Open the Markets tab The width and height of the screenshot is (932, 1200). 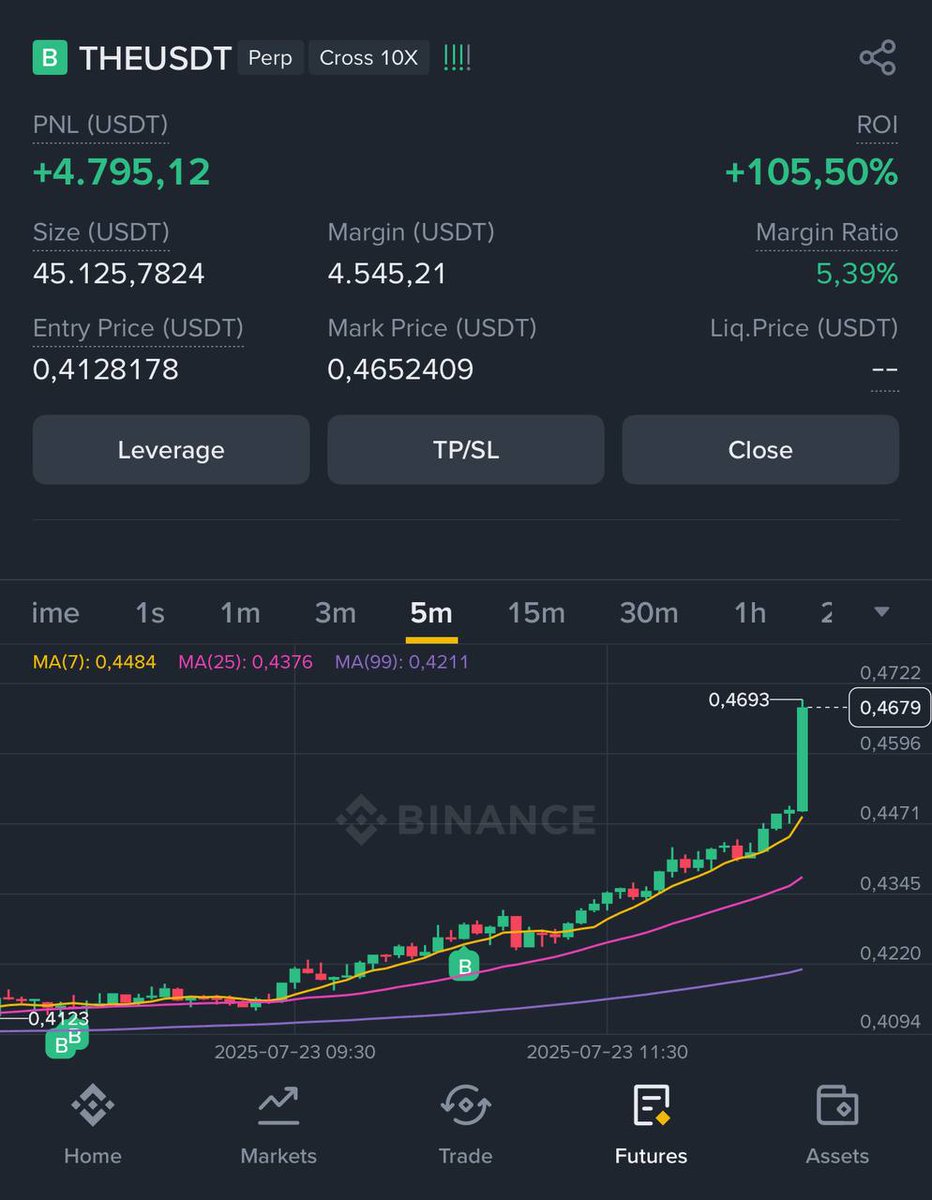pos(278,1126)
